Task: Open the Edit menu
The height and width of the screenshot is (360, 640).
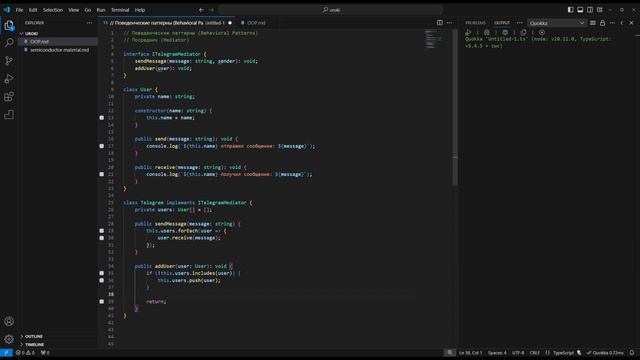Action: [x=33, y=10]
